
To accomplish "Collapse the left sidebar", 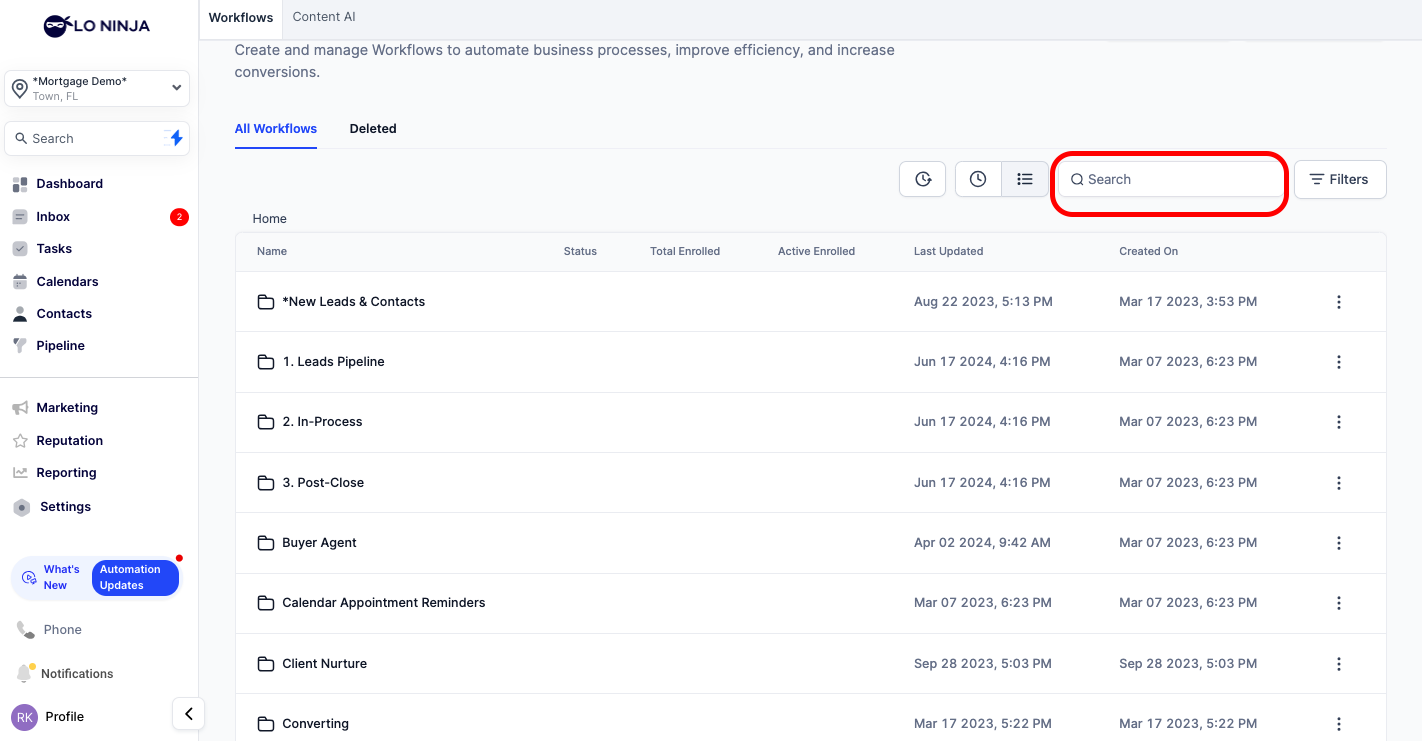I will pos(189,714).
